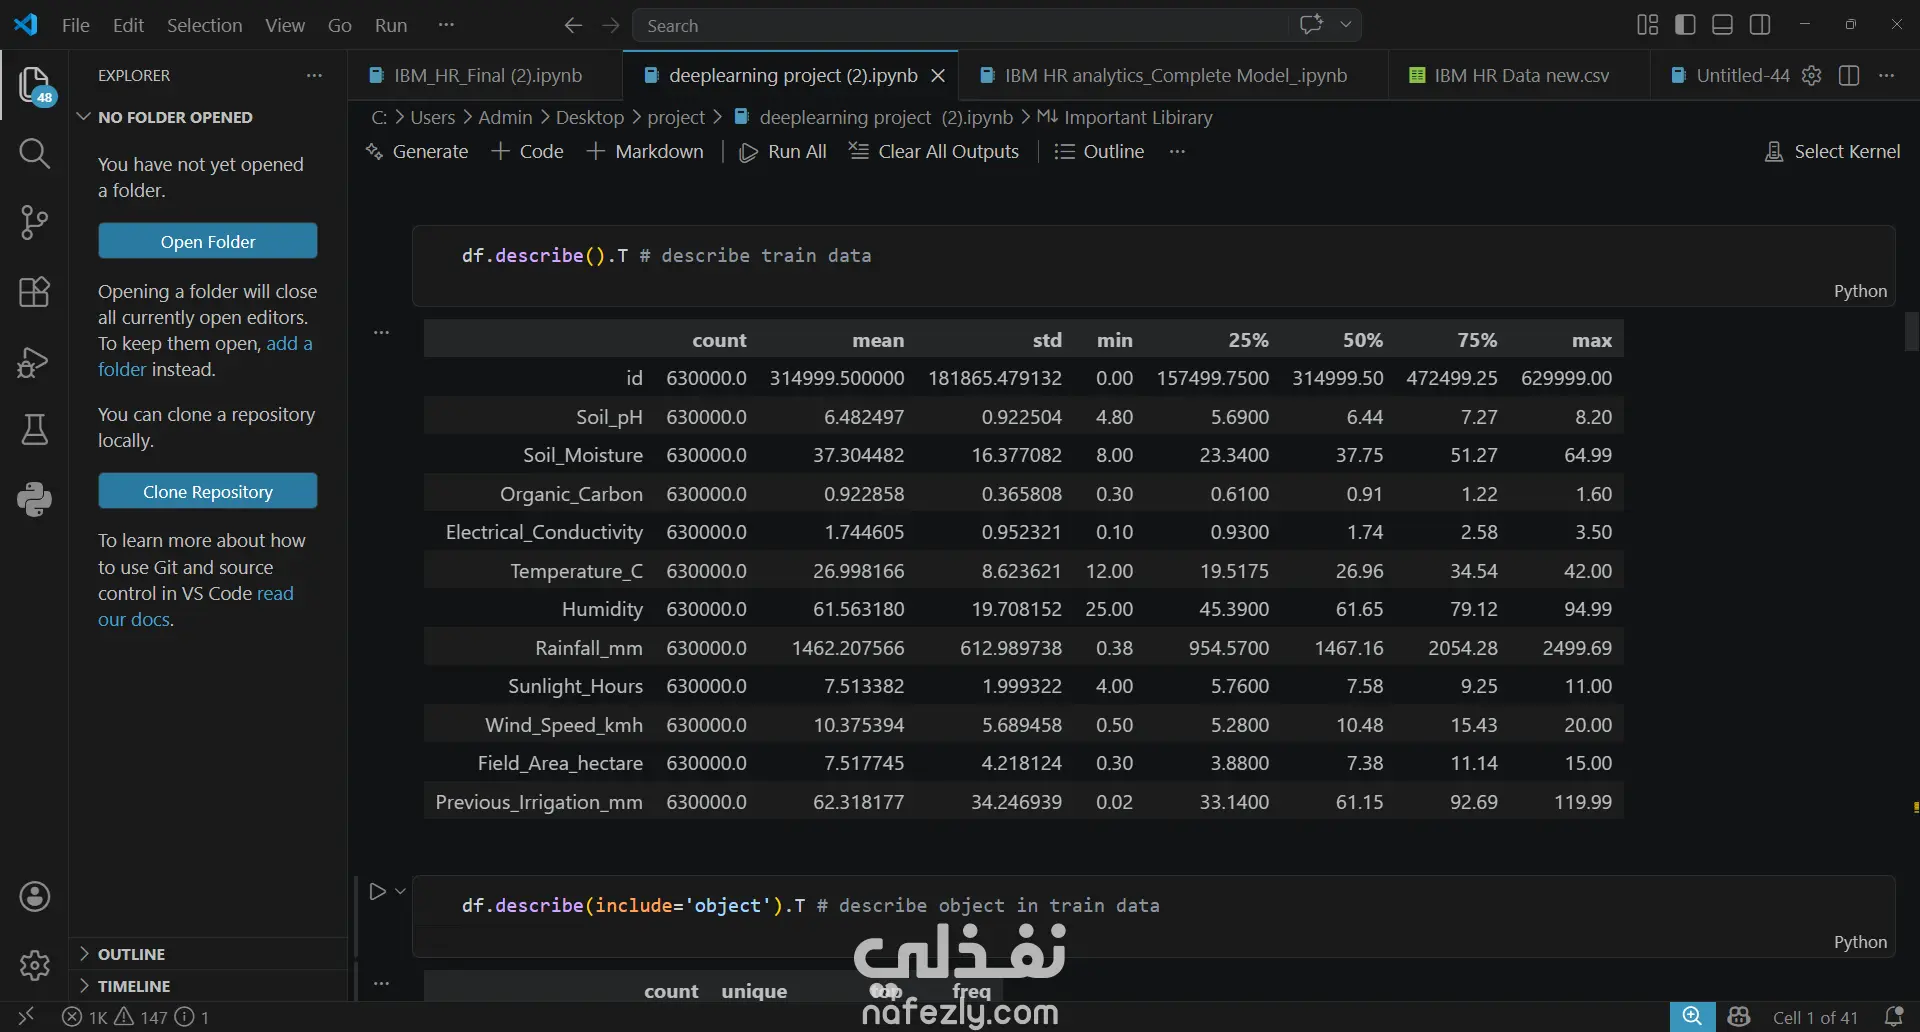Click the zoom status bar icon
Viewport: 1920px width, 1032px height.
pos(1692,1017)
